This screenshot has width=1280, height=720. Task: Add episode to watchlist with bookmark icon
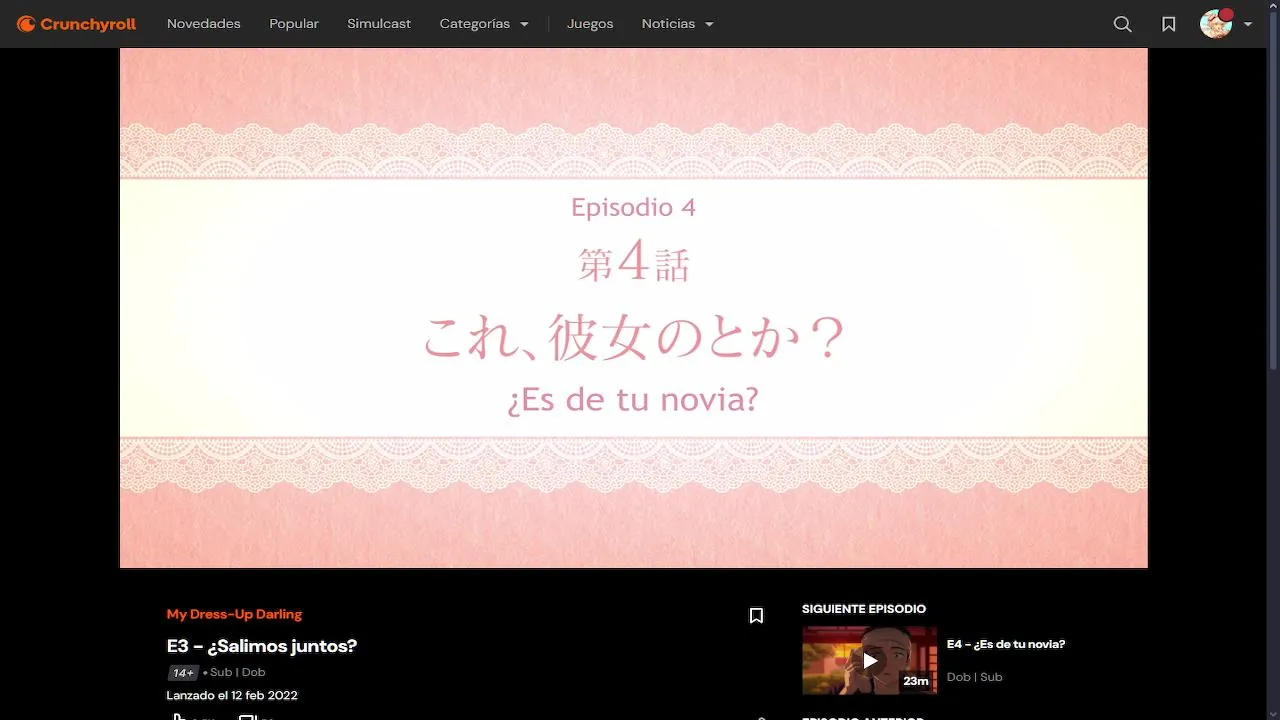coord(756,616)
